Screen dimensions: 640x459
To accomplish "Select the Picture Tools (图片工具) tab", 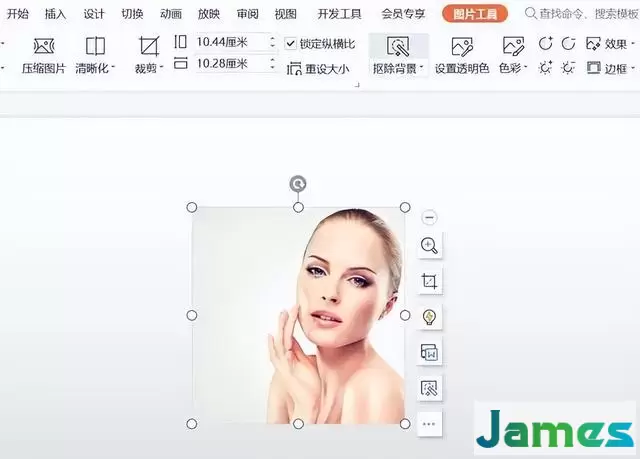I will coord(475,14).
